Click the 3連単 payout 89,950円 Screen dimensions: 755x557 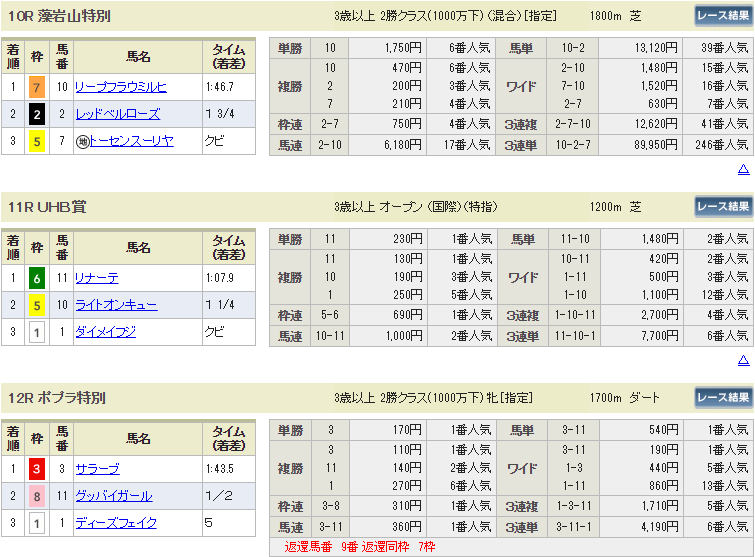tap(656, 145)
